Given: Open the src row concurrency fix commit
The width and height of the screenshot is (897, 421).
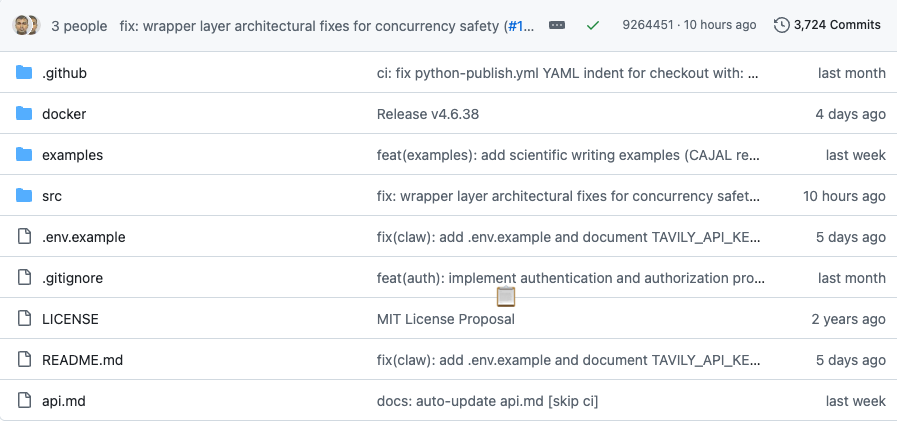Looking at the screenshot, I should click(x=568, y=196).
